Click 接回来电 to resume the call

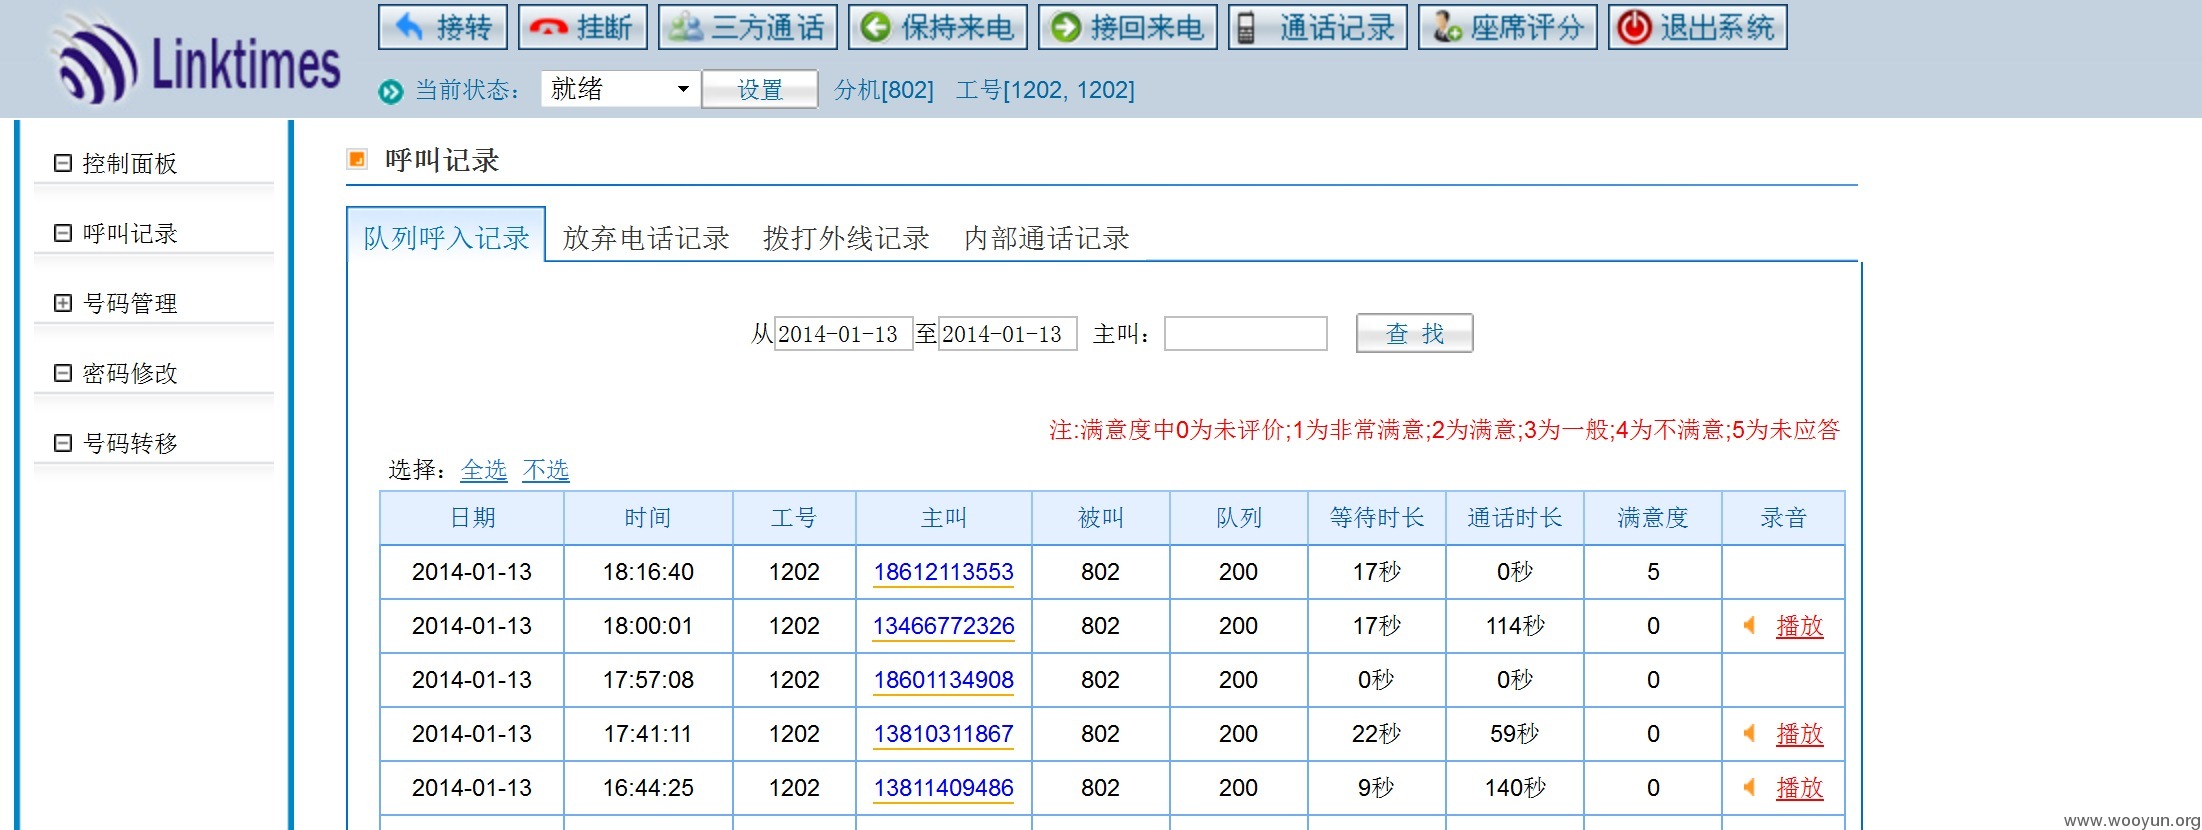pyautogui.click(x=1128, y=27)
